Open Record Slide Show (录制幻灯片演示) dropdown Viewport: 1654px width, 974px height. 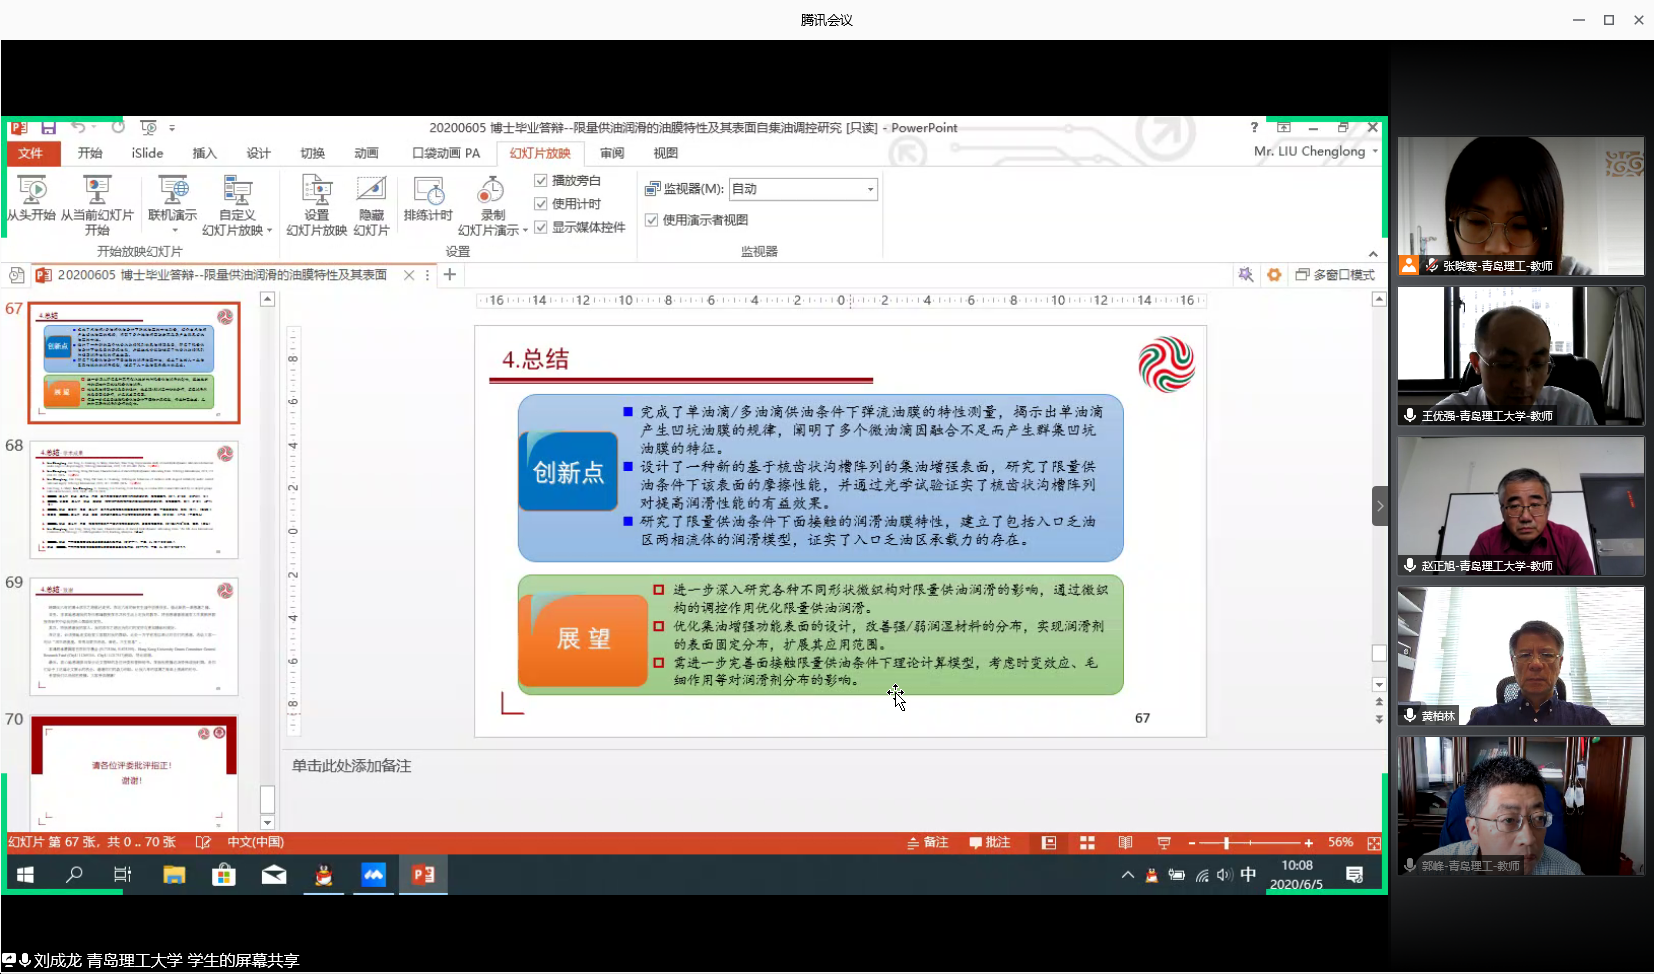click(x=492, y=206)
